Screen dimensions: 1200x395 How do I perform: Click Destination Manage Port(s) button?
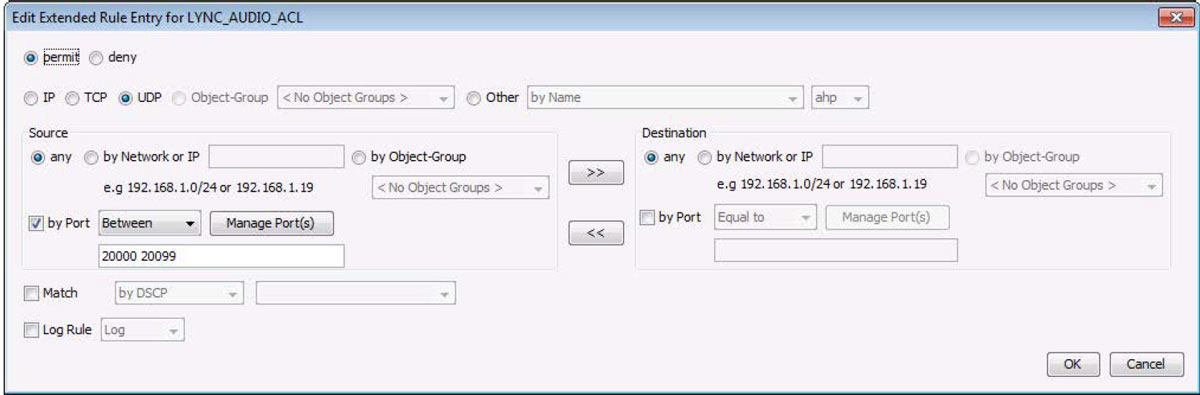(x=886, y=217)
